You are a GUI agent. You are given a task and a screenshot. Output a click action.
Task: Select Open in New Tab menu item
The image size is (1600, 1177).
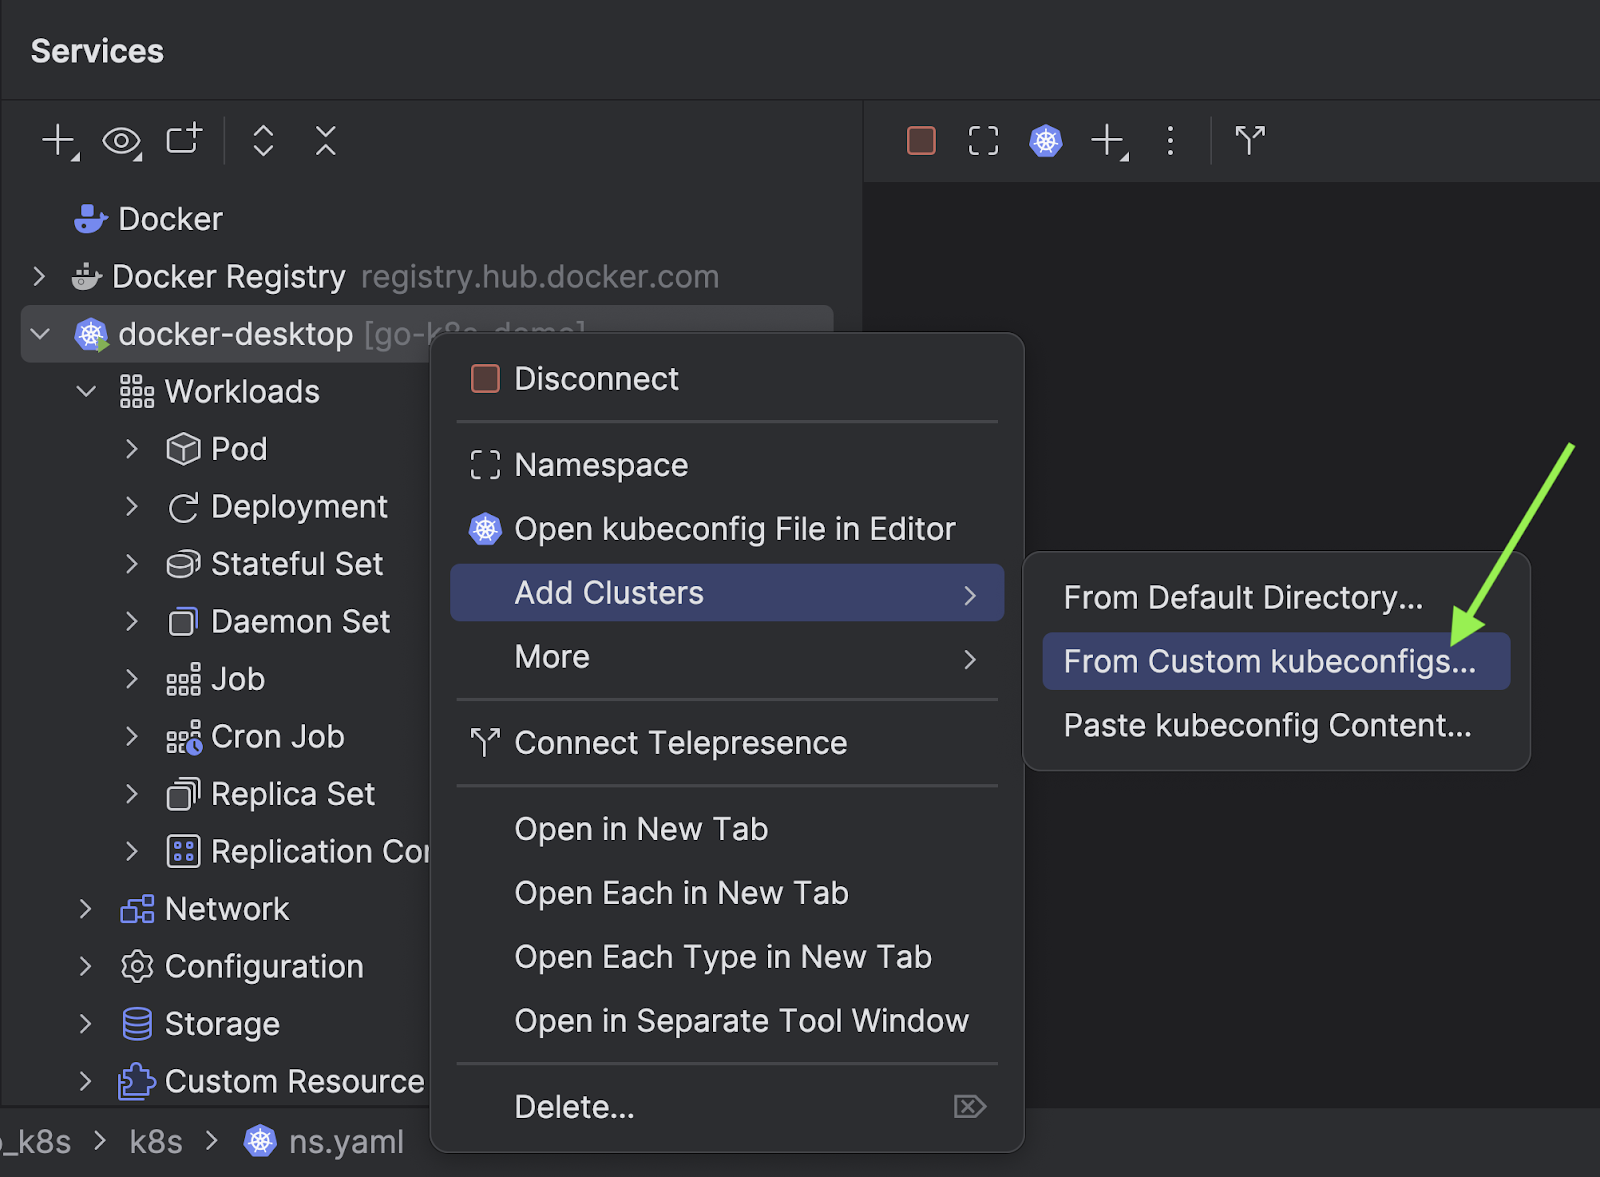click(727, 829)
